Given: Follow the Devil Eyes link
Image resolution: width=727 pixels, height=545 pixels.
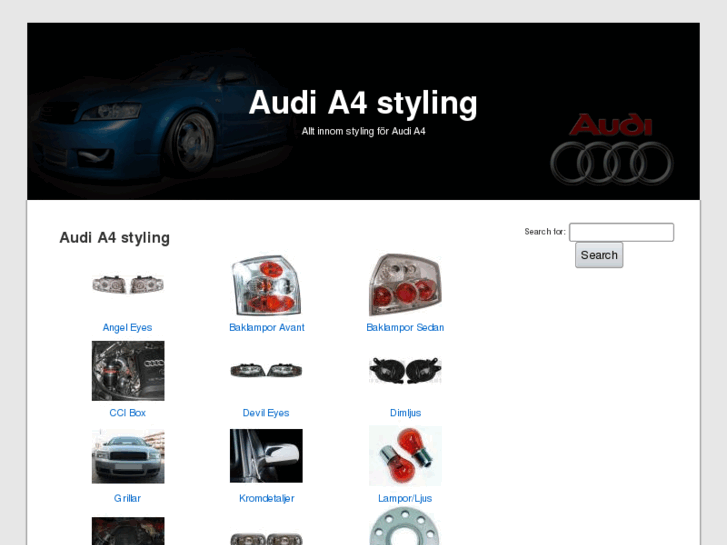Looking at the screenshot, I should coord(266,413).
